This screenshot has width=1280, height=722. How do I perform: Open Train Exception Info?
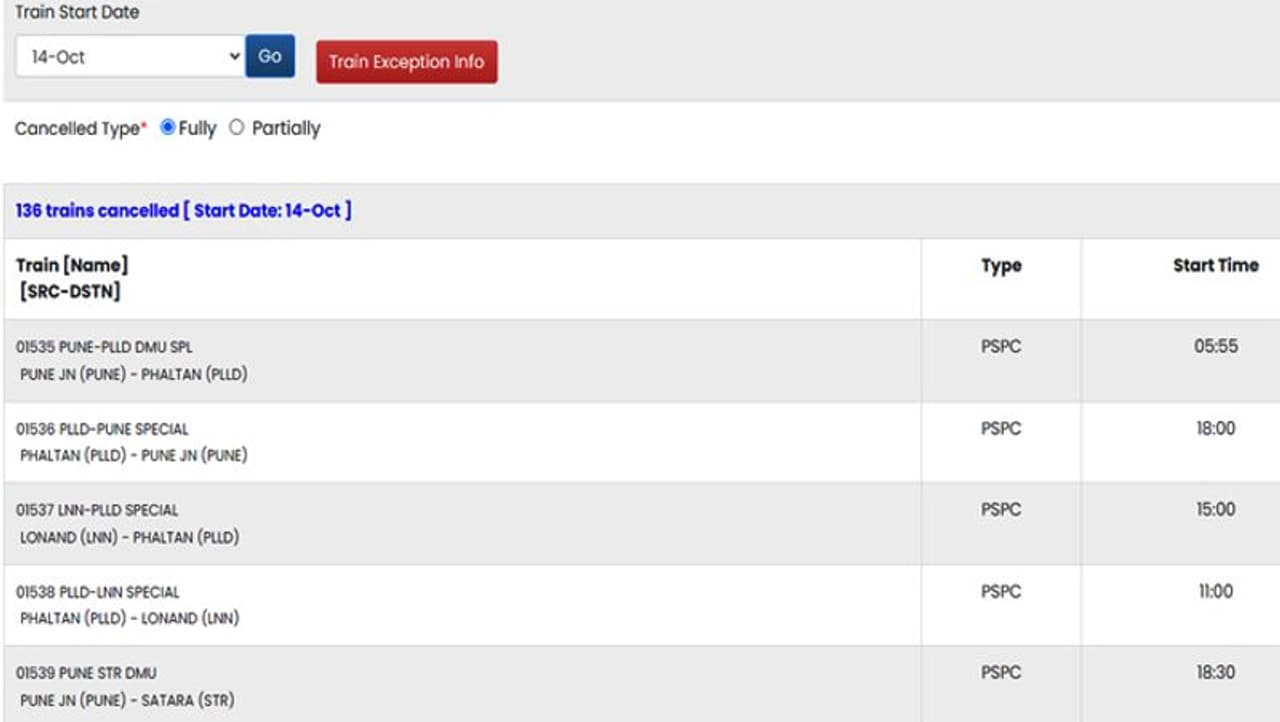point(406,62)
